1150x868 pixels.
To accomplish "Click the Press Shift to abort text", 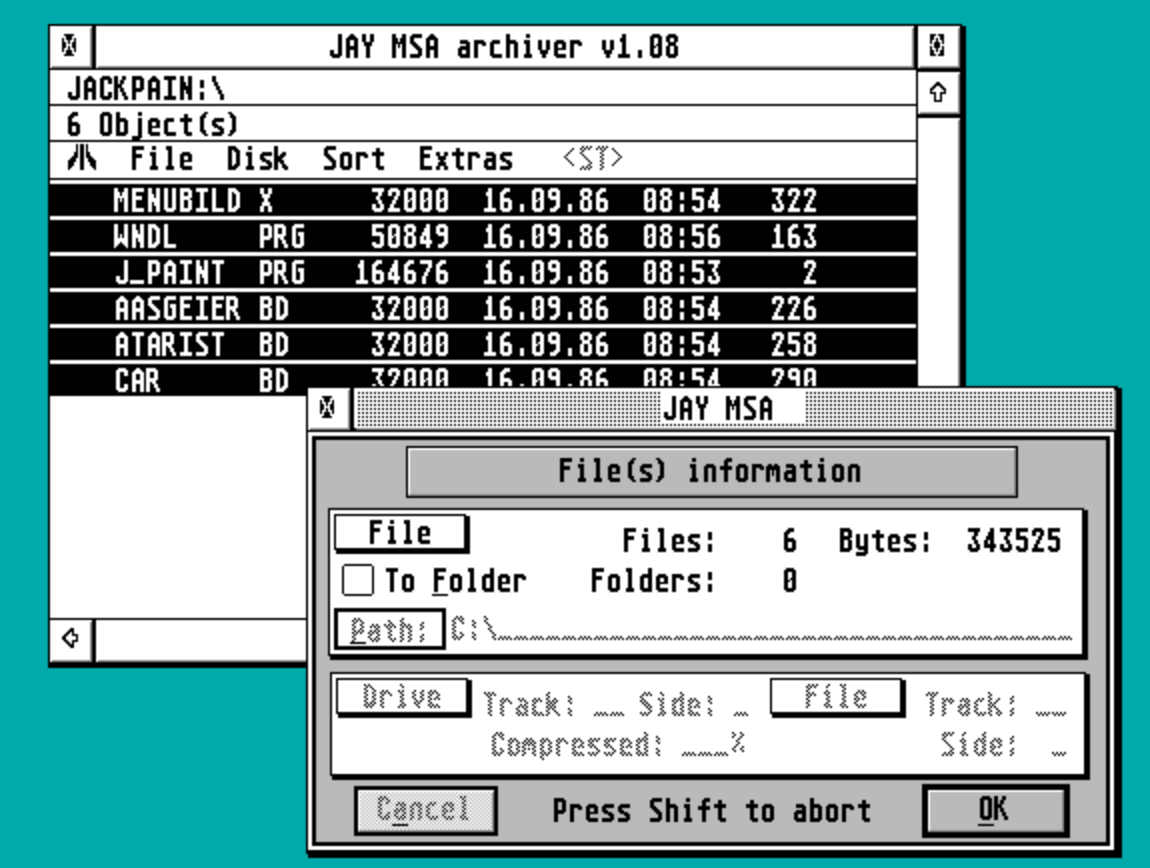I will coord(711,811).
